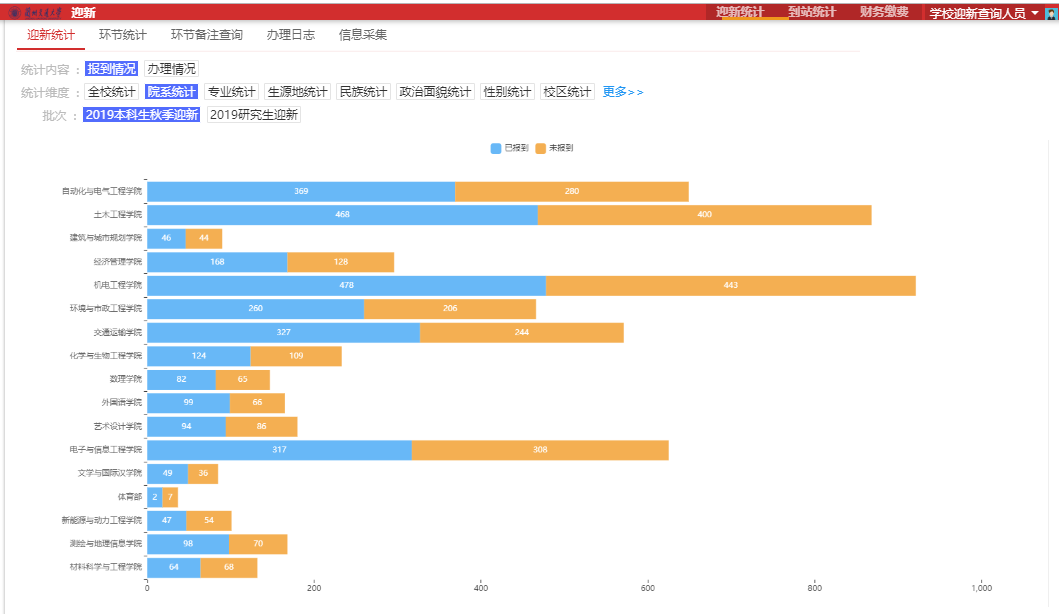Open the 办理日志 tab

point(290,35)
